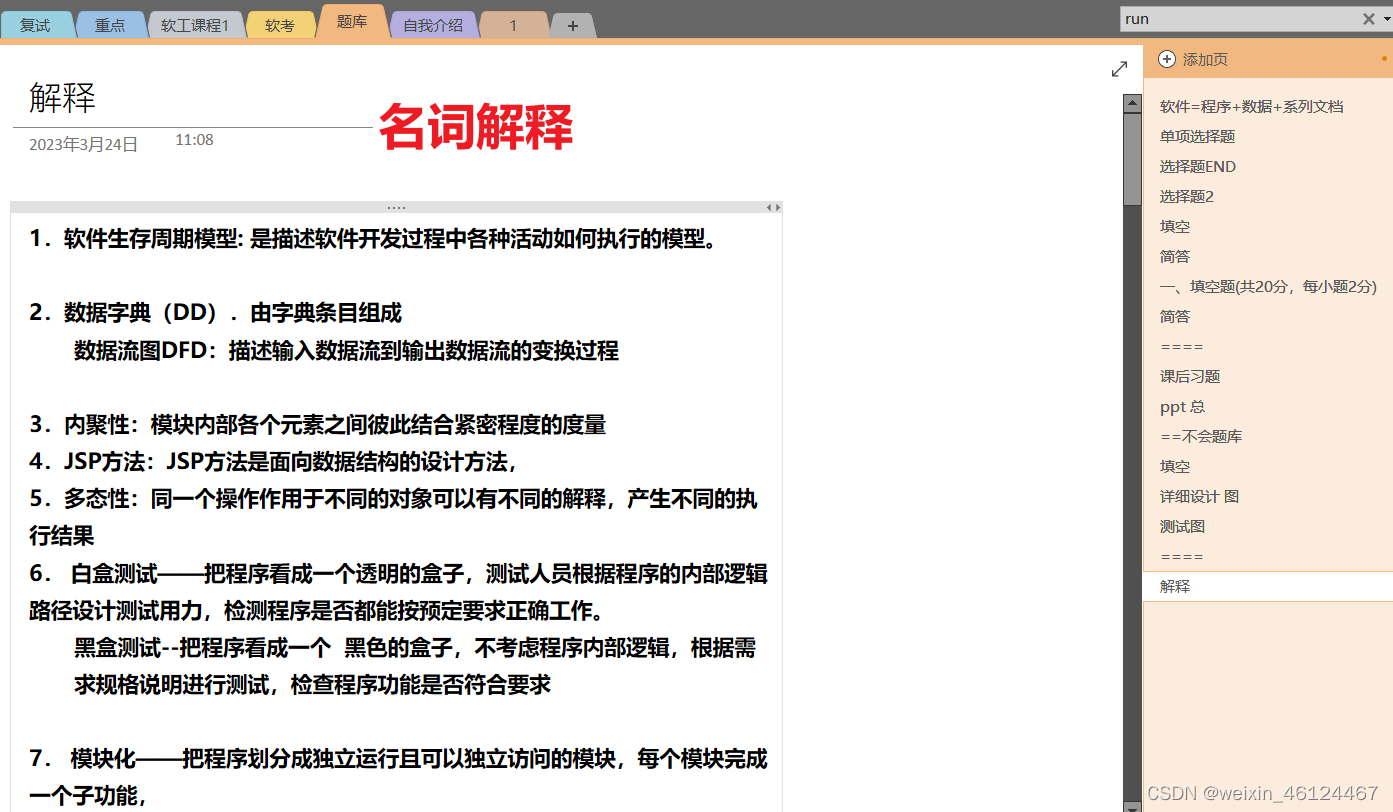This screenshot has width=1393, height=812.
Task: Open the 软工课程1 section tab
Action: pyautogui.click(x=195, y=25)
